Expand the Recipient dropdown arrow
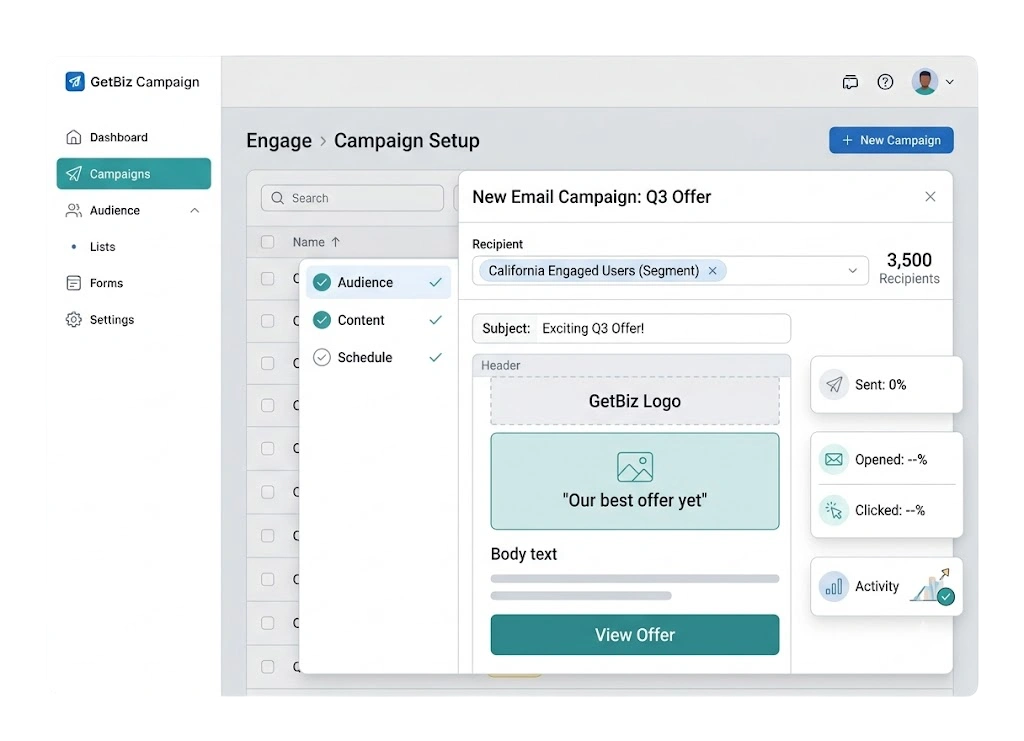The width and height of the screenshot is (1024, 741). tap(852, 270)
